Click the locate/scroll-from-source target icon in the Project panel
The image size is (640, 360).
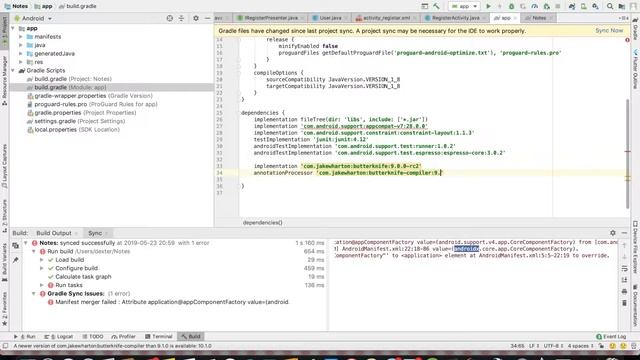tap(170, 18)
